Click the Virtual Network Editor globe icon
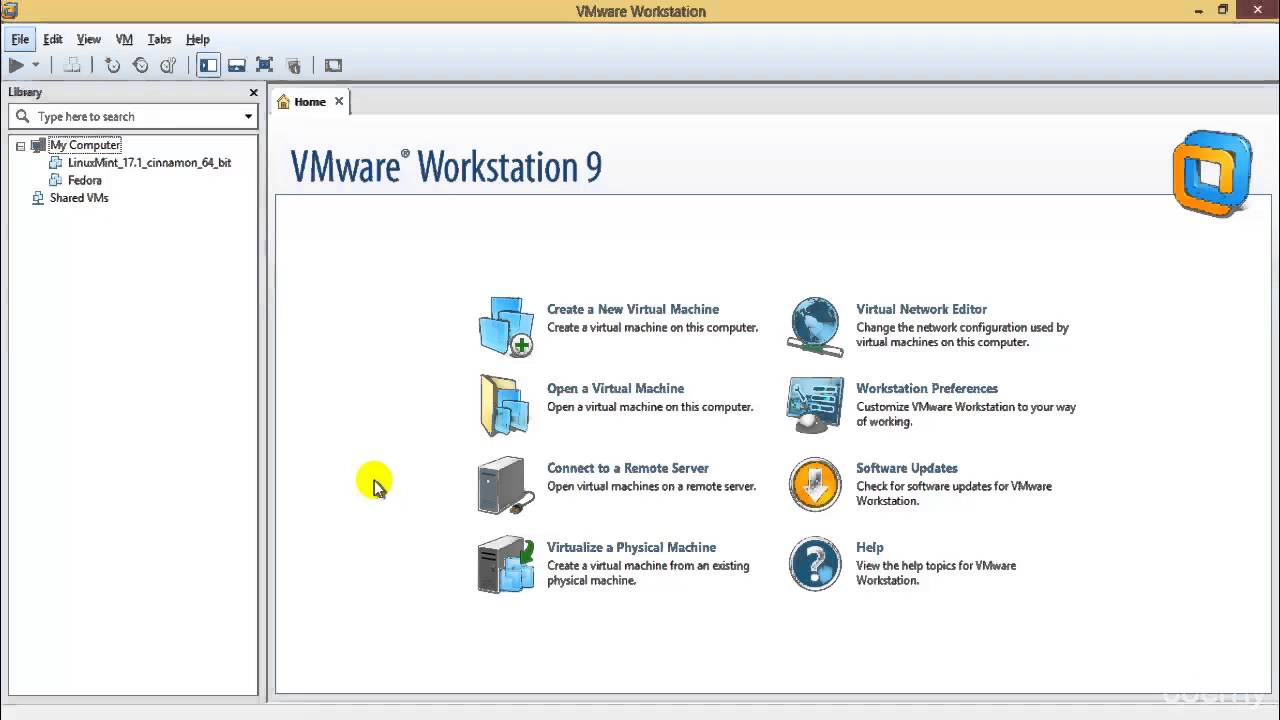1280x720 pixels. pyautogui.click(x=815, y=326)
